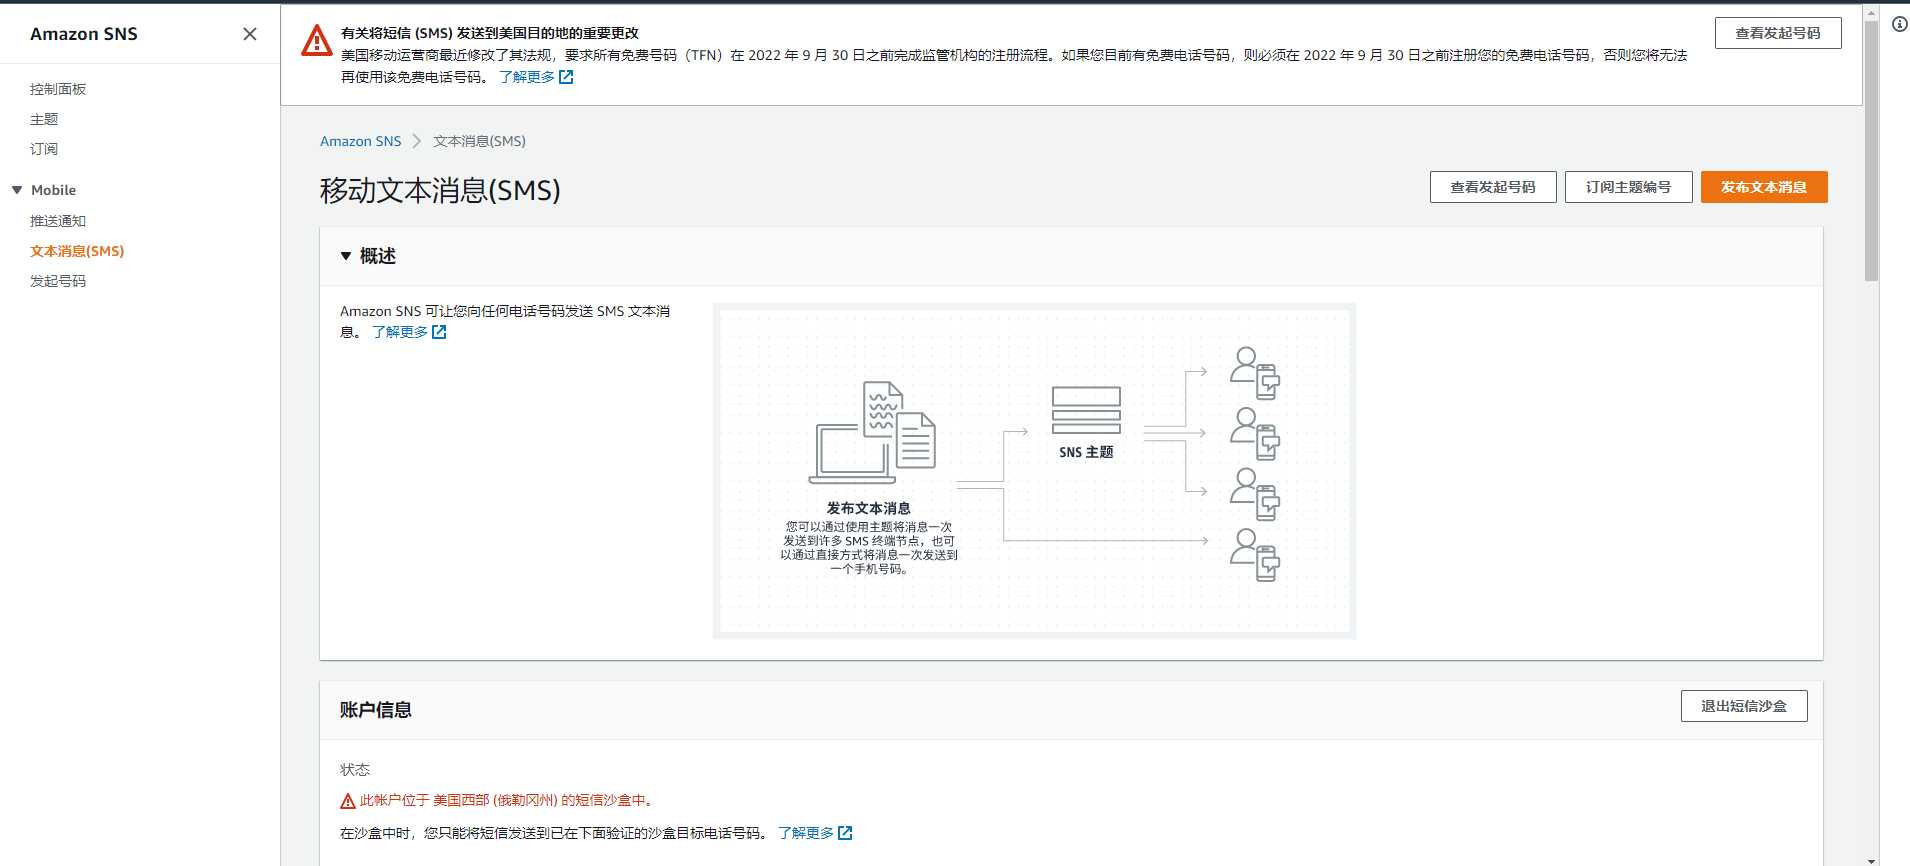The width and height of the screenshot is (1910, 866).
Task: Click 了解更多 link in the overview
Action: coord(400,332)
